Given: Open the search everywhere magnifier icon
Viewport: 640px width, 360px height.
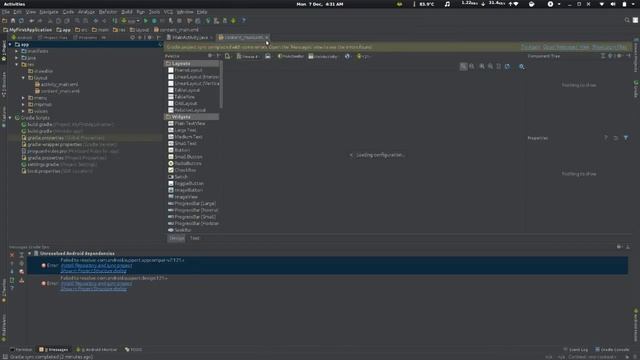Looking at the screenshot, I should click(627, 20).
